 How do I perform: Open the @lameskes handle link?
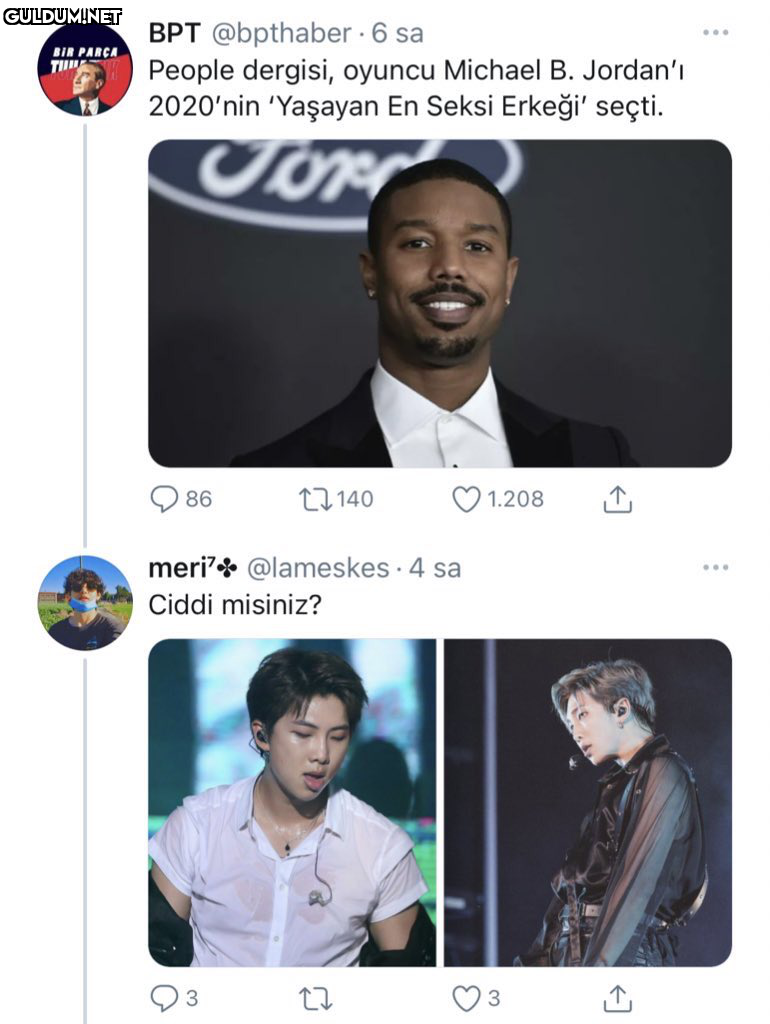317,568
